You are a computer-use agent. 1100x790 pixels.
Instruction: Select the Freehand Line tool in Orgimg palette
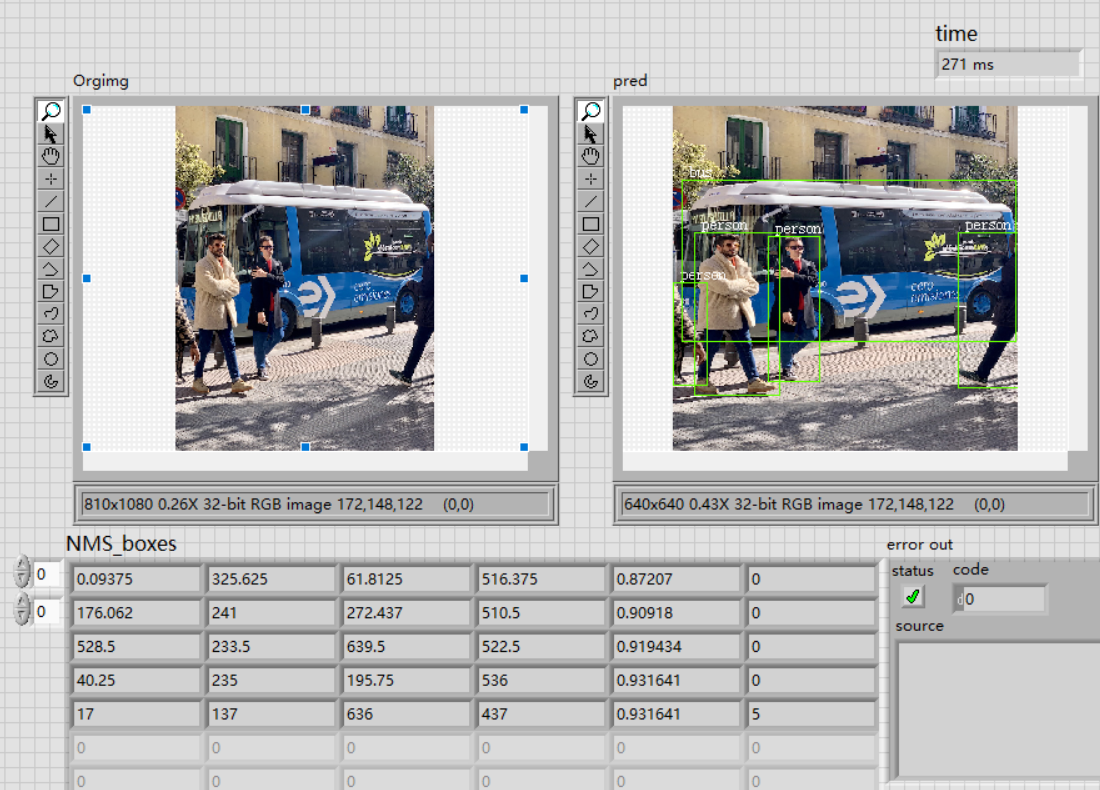point(51,314)
